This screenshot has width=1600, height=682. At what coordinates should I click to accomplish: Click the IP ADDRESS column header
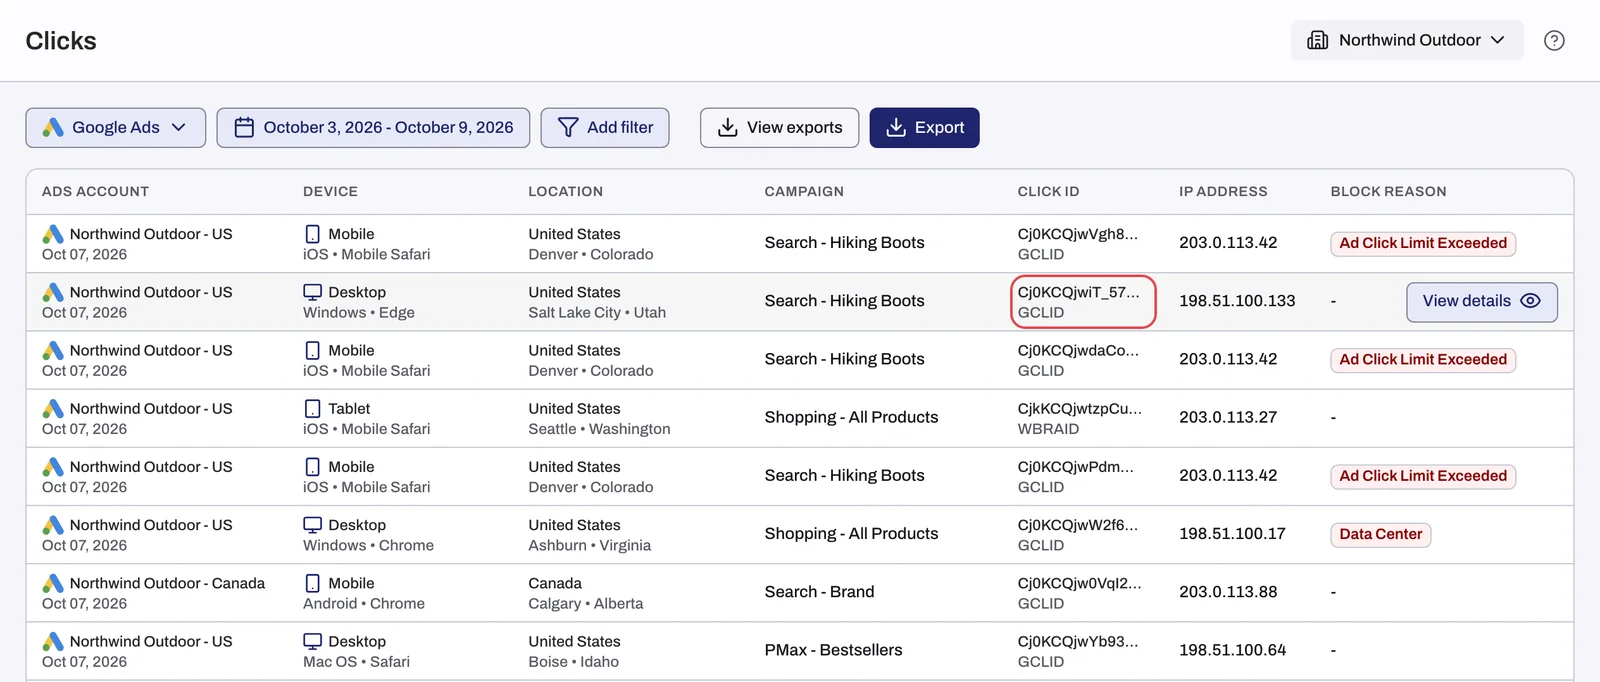tap(1223, 192)
